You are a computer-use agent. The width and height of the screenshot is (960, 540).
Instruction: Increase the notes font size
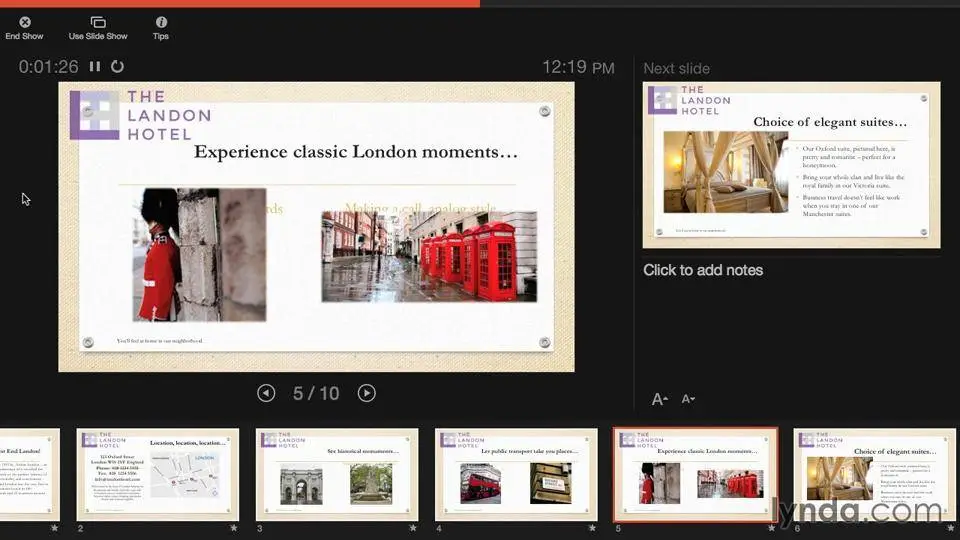[x=659, y=399]
